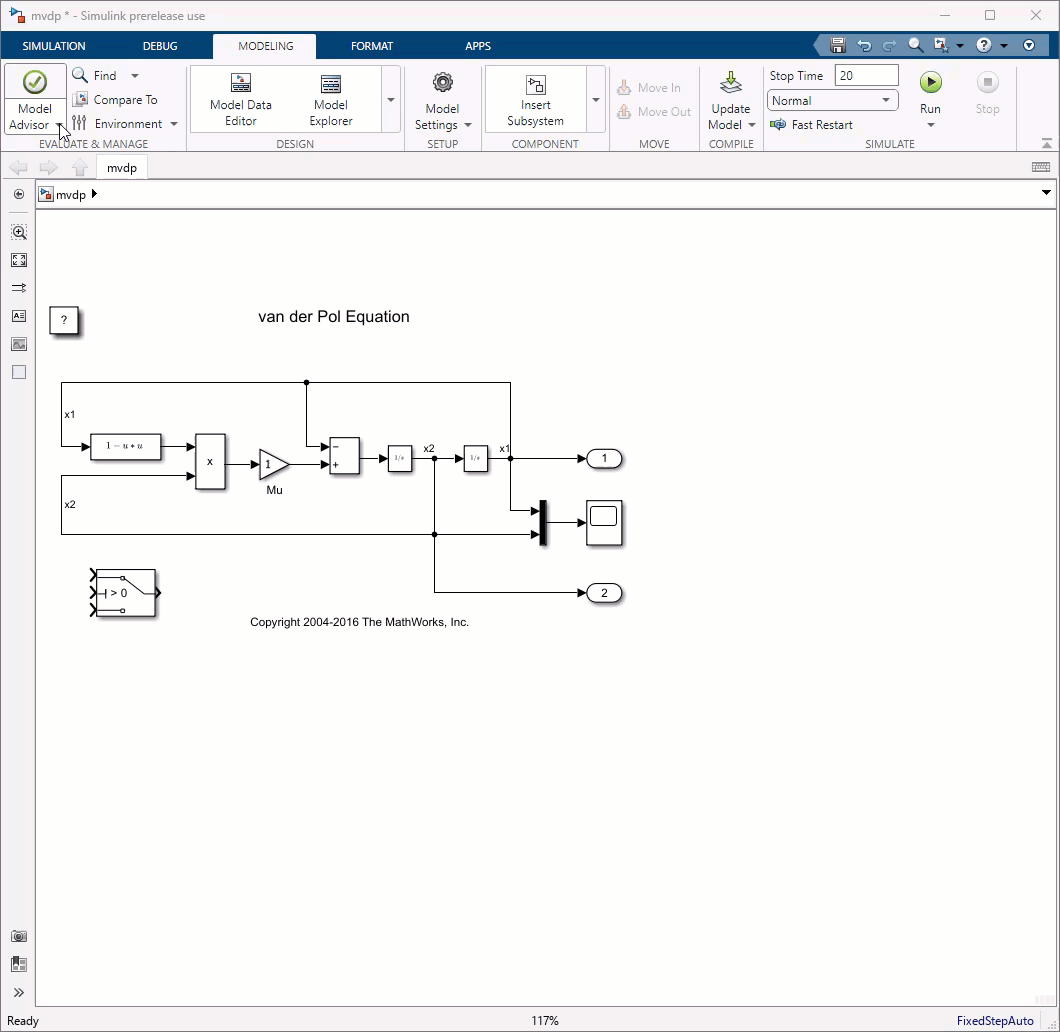Expand the Environment dropdown arrow
The width and height of the screenshot is (1060, 1032).
click(174, 124)
